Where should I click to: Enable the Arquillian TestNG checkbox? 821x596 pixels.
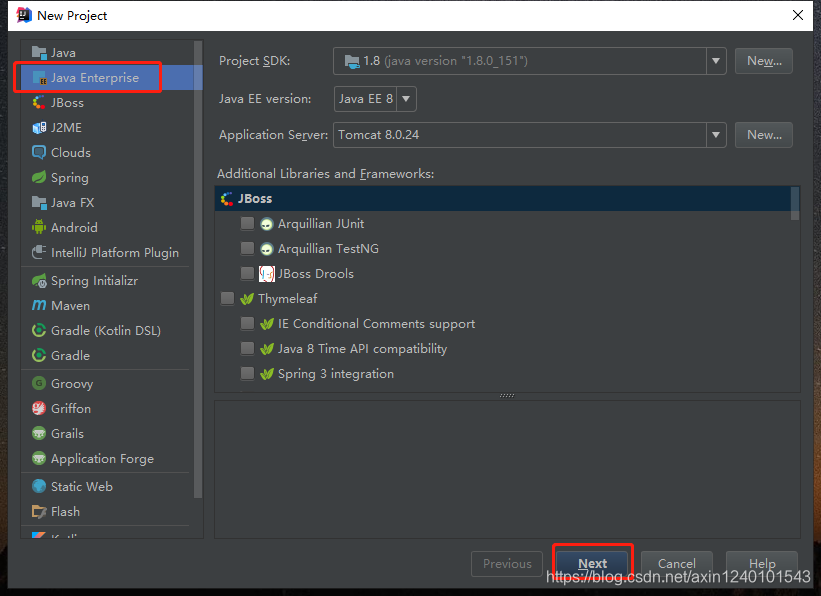tap(247, 248)
